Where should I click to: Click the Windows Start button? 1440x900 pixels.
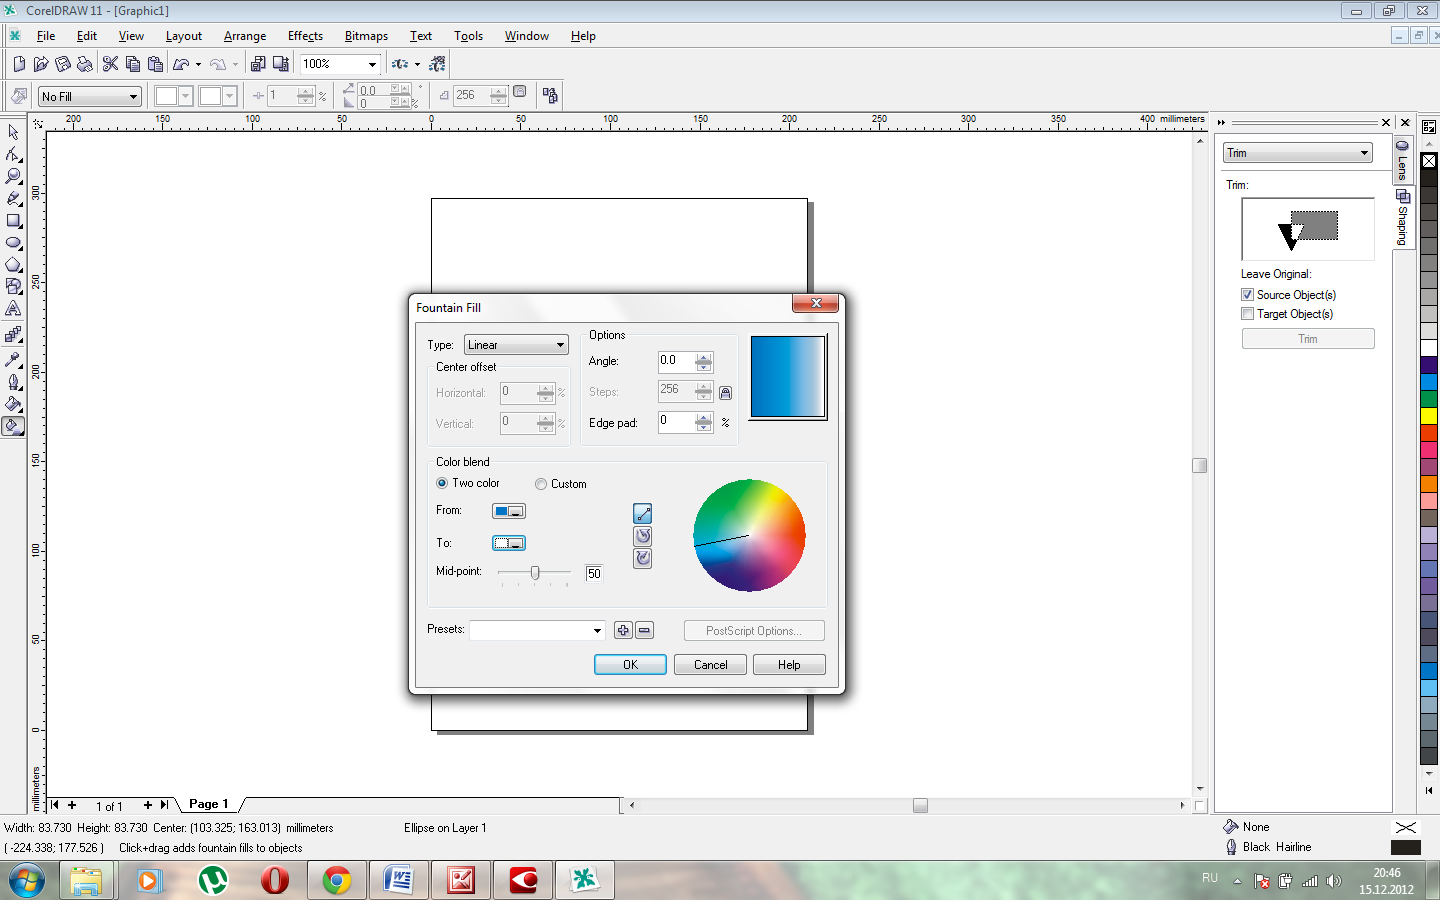click(x=26, y=881)
